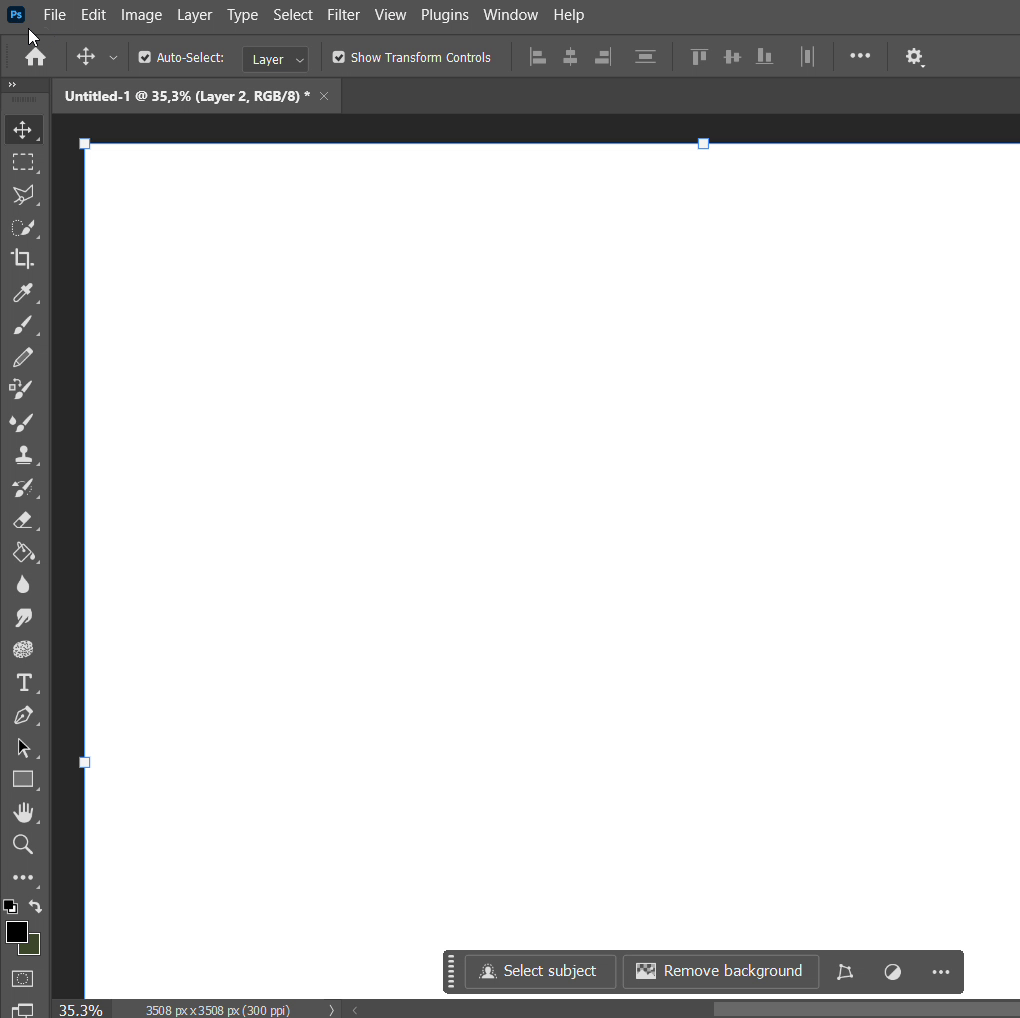The width and height of the screenshot is (1020, 1018).
Task: Pick the Eraser tool
Action: tap(23, 520)
